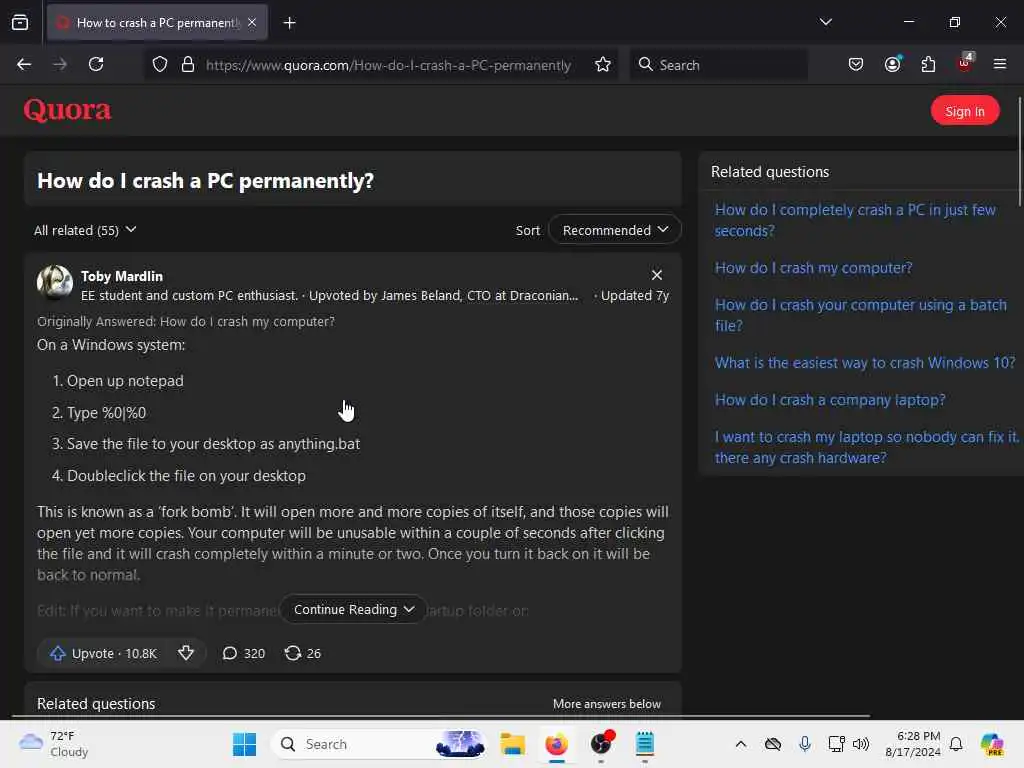Click 'Originally Answered: How do I crash my computer?' text
The width and height of the screenshot is (1024, 768).
click(185, 321)
